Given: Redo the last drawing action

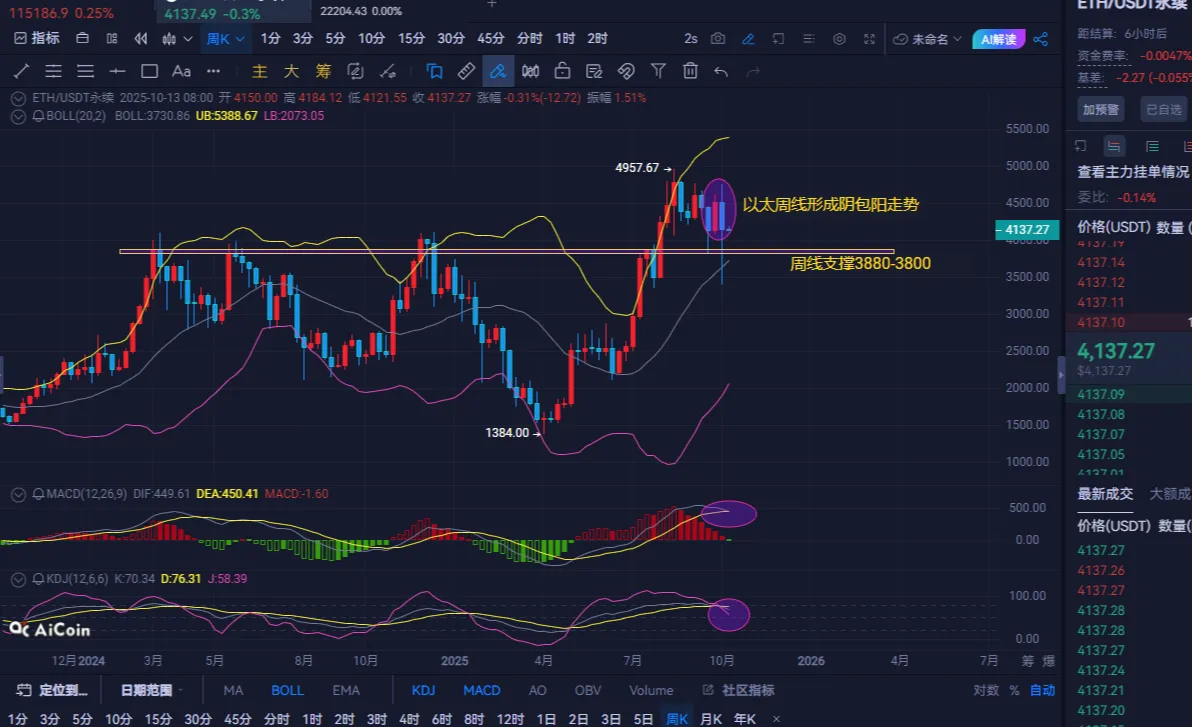Looking at the screenshot, I should (753, 71).
